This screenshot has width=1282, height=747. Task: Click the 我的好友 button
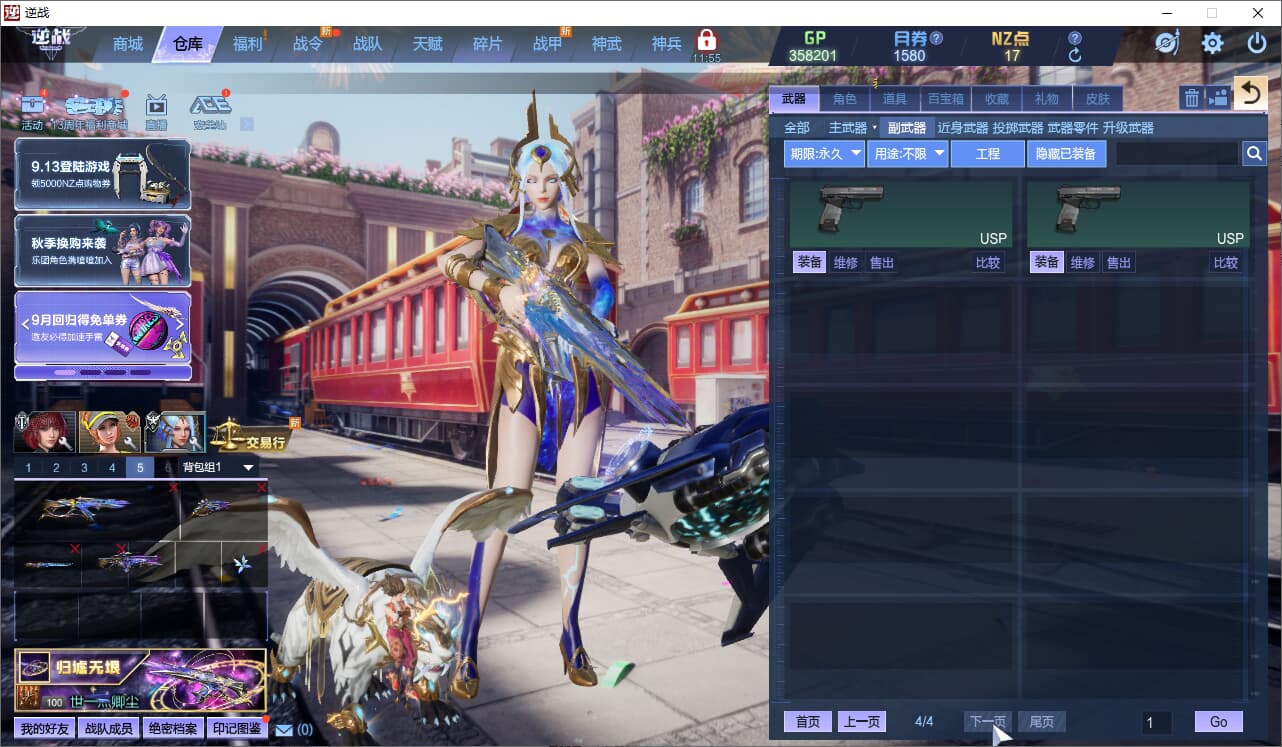coord(45,729)
